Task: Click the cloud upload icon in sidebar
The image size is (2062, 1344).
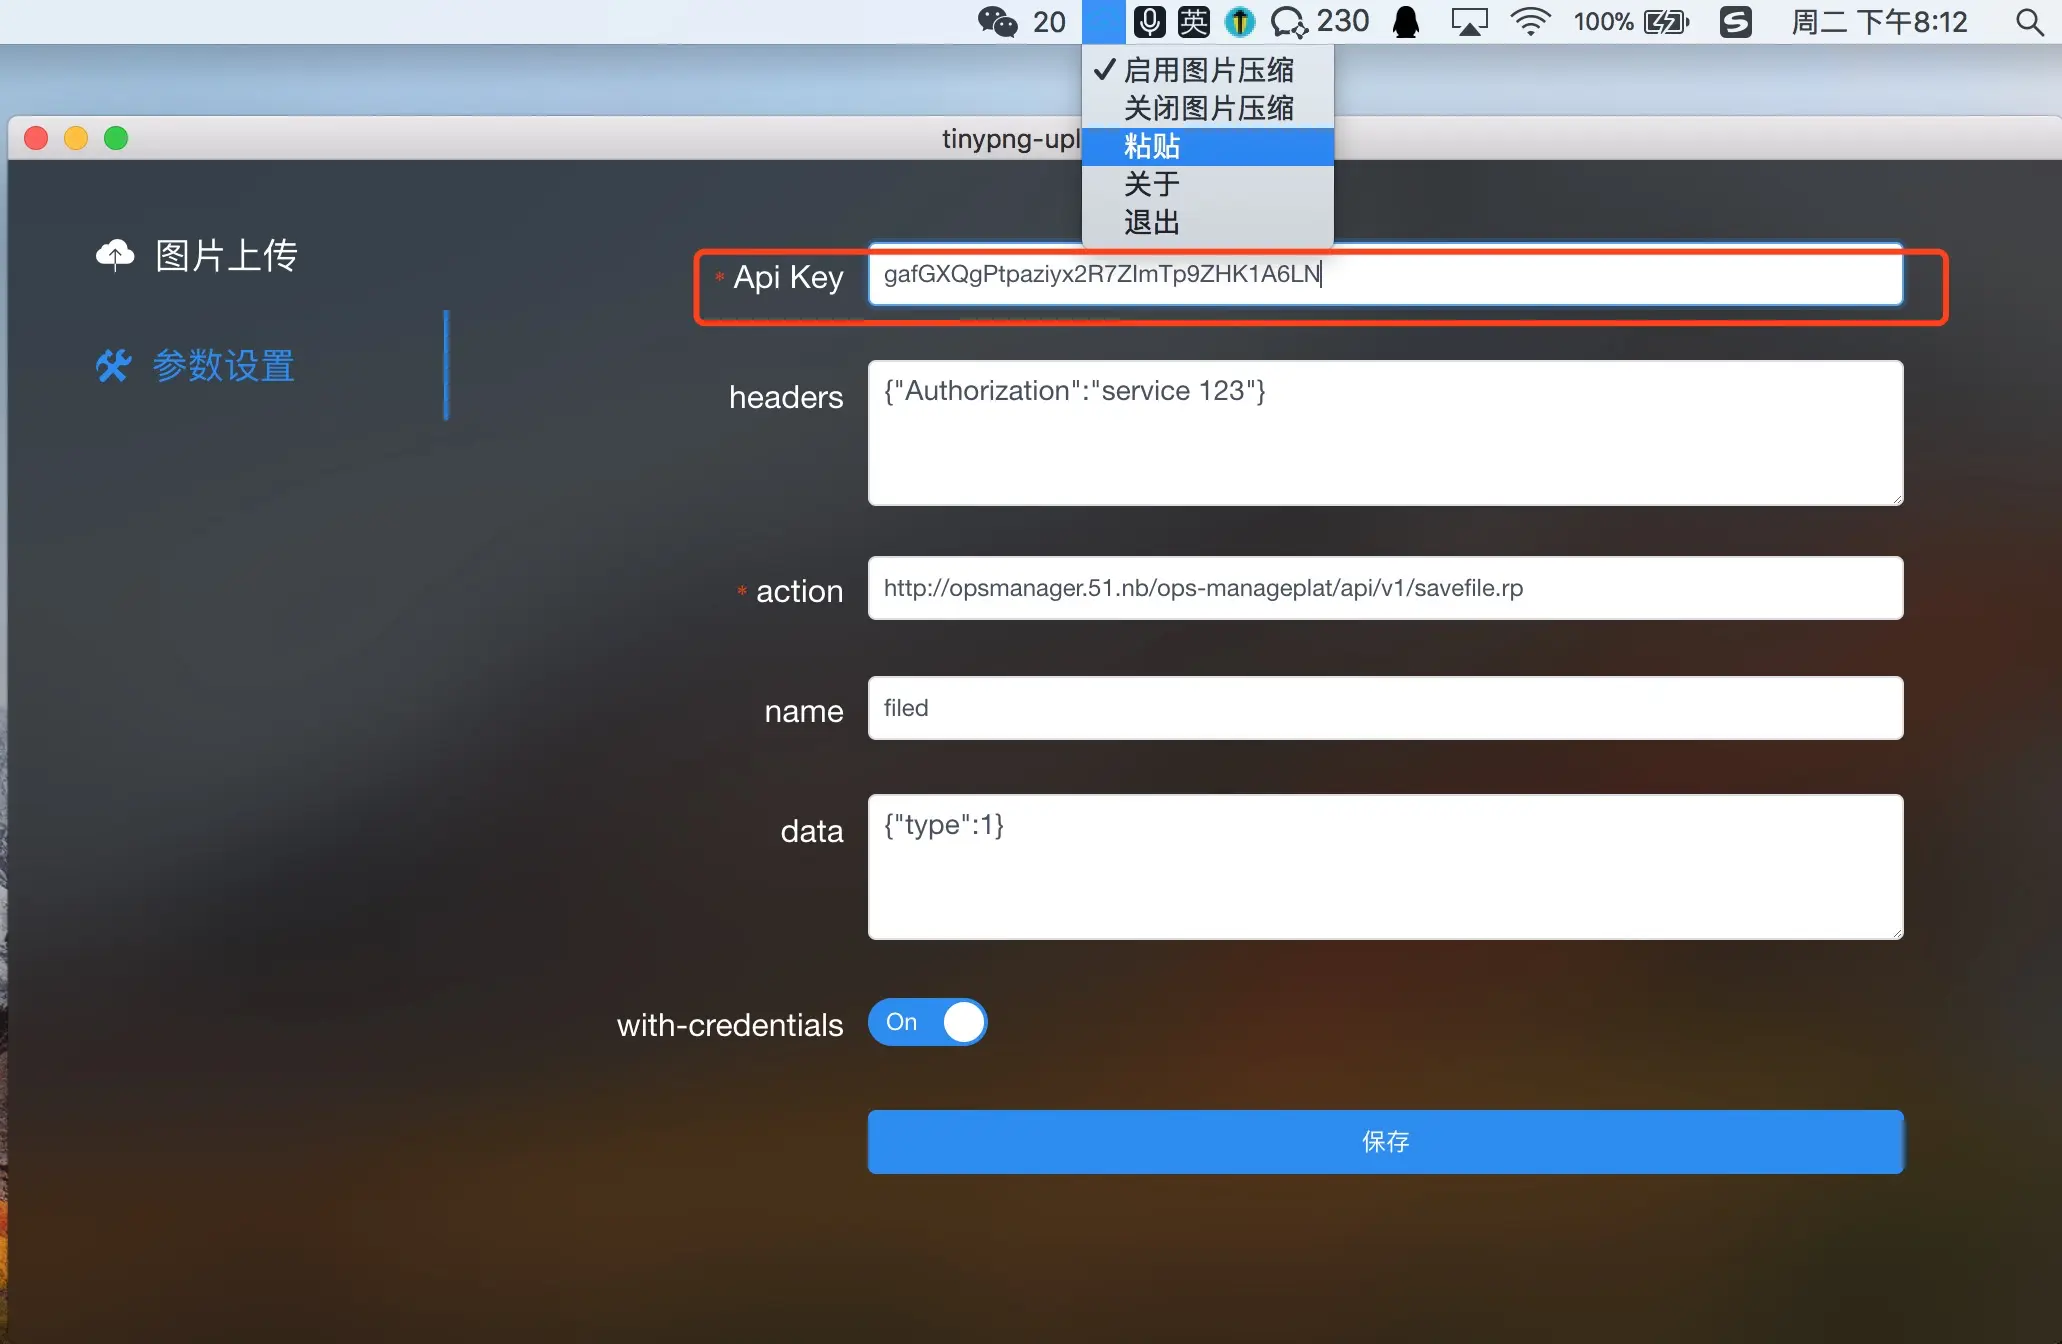Action: (x=115, y=255)
